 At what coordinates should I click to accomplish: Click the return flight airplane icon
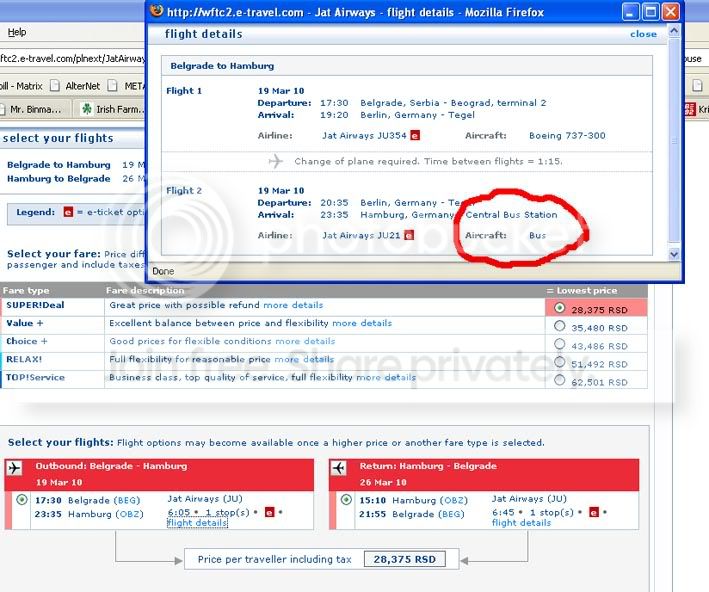coord(339,467)
